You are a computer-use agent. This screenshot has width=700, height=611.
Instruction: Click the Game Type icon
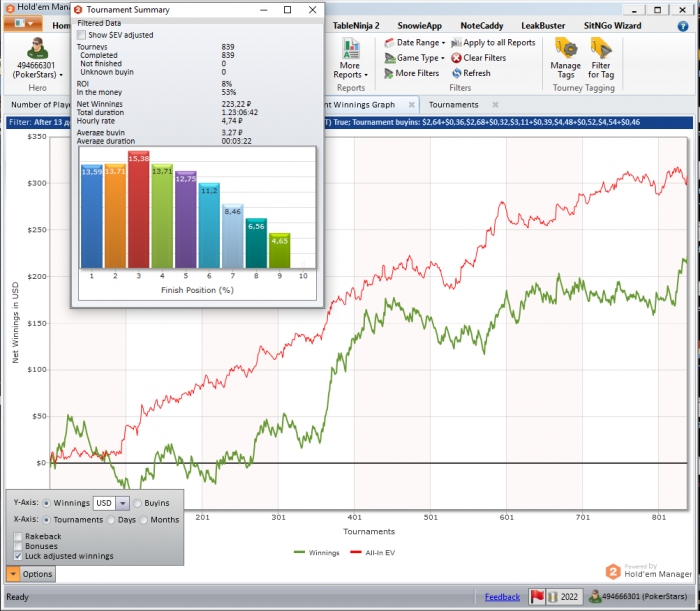(x=390, y=58)
